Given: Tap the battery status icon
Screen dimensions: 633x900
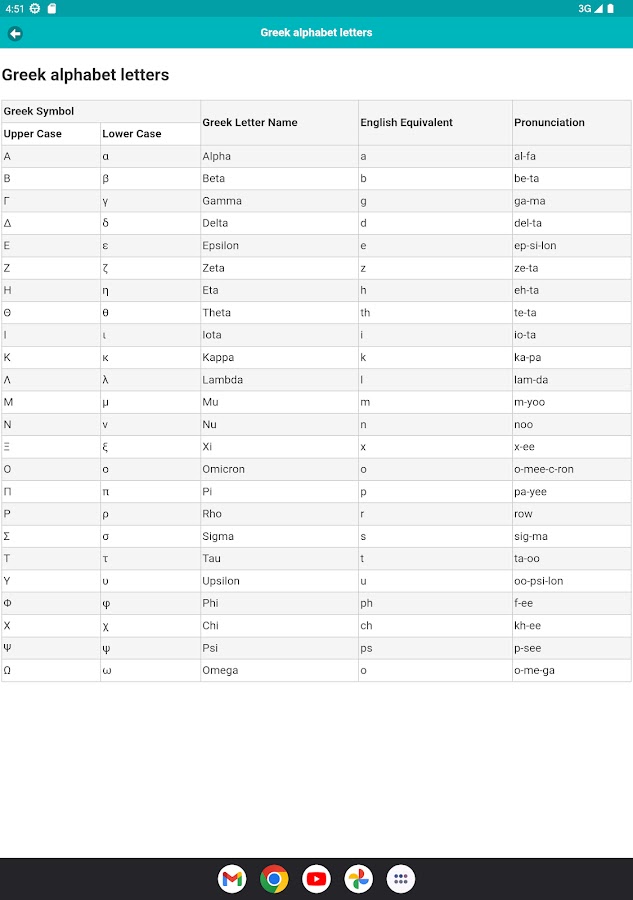Looking at the screenshot, I should pos(611,9).
